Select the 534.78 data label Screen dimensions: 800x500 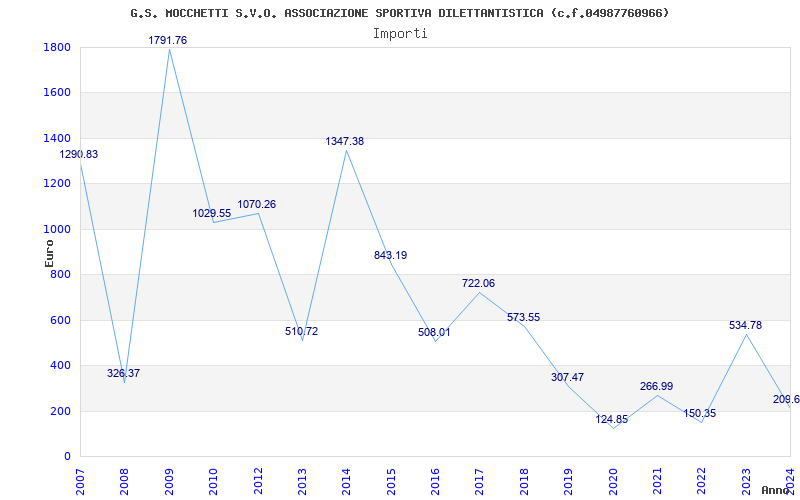pyautogui.click(x=745, y=325)
